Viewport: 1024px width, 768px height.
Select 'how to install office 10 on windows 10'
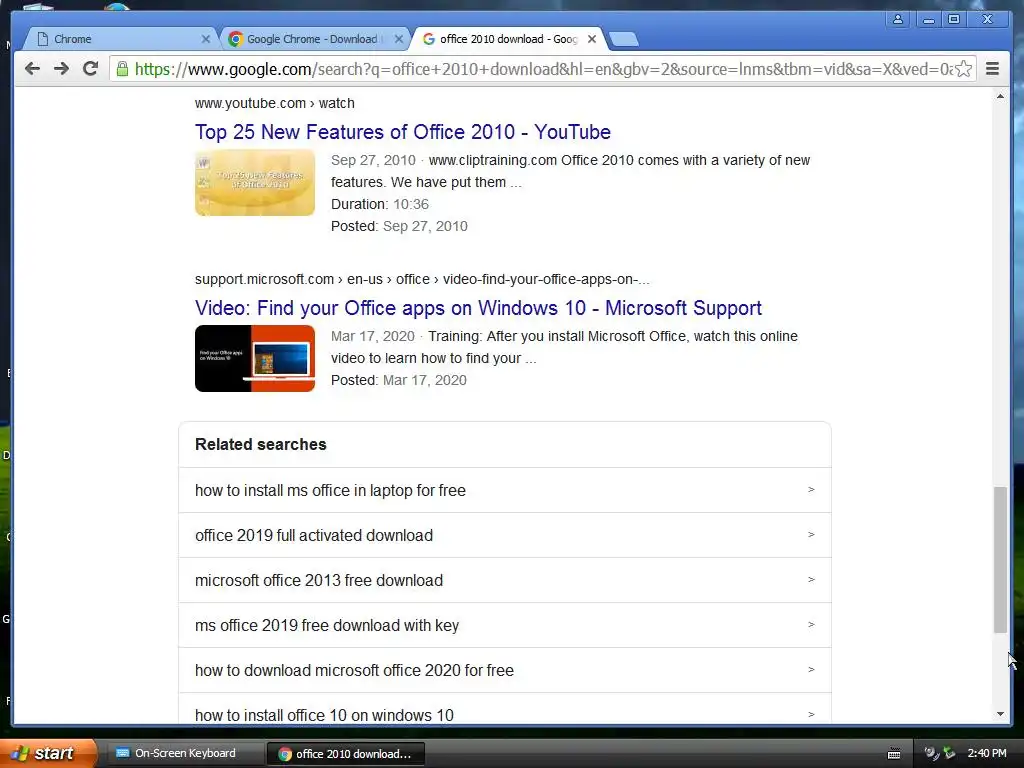tap(505, 709)
